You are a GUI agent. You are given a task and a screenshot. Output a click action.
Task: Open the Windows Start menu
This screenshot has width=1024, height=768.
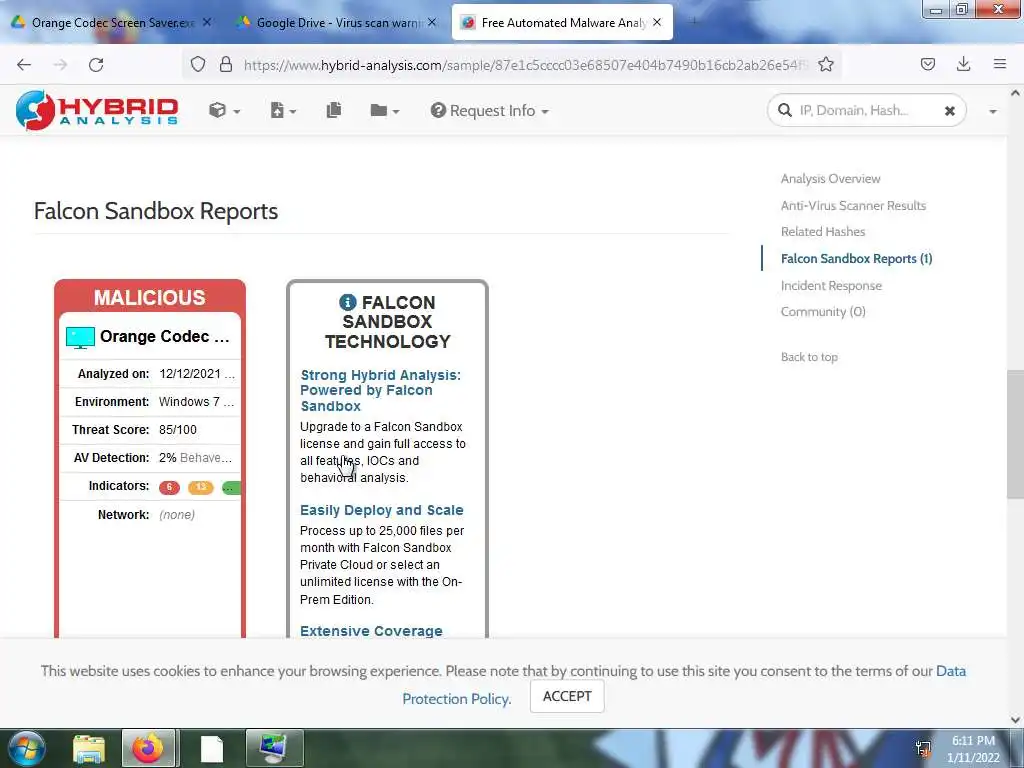pyautogui.click(x=25, y=748)
